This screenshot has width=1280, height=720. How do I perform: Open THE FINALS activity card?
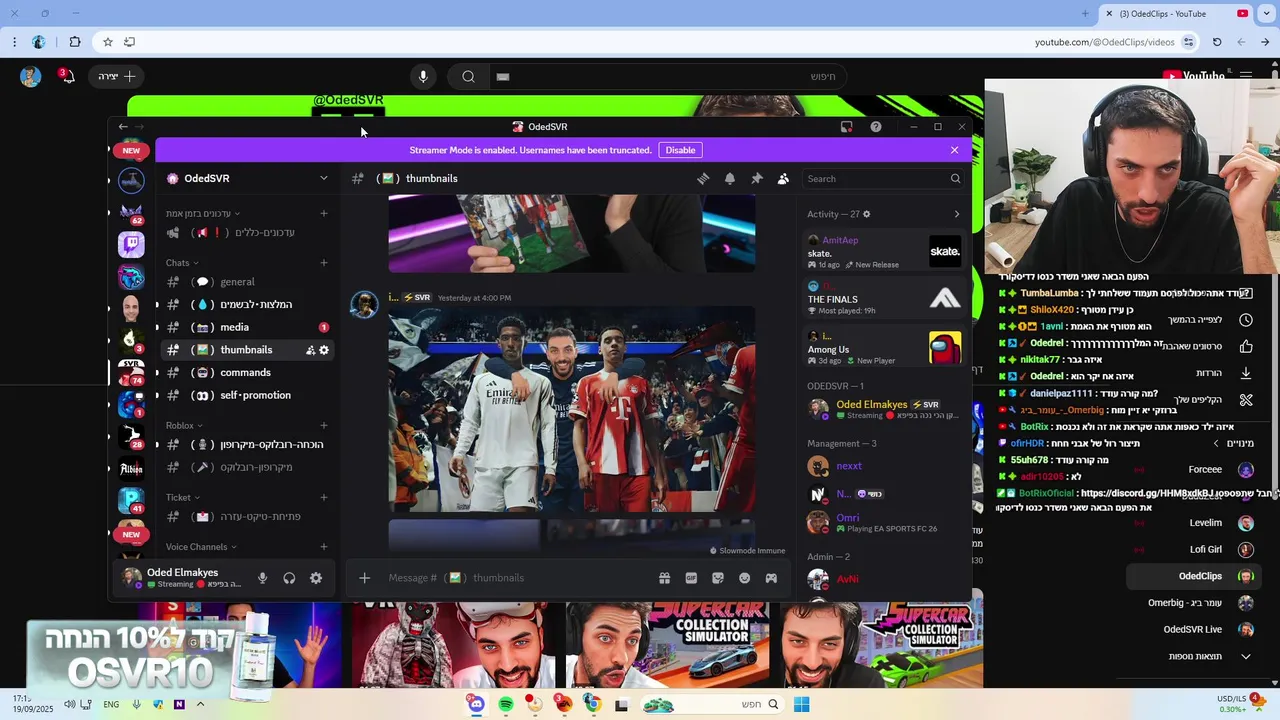coord(884,298)
